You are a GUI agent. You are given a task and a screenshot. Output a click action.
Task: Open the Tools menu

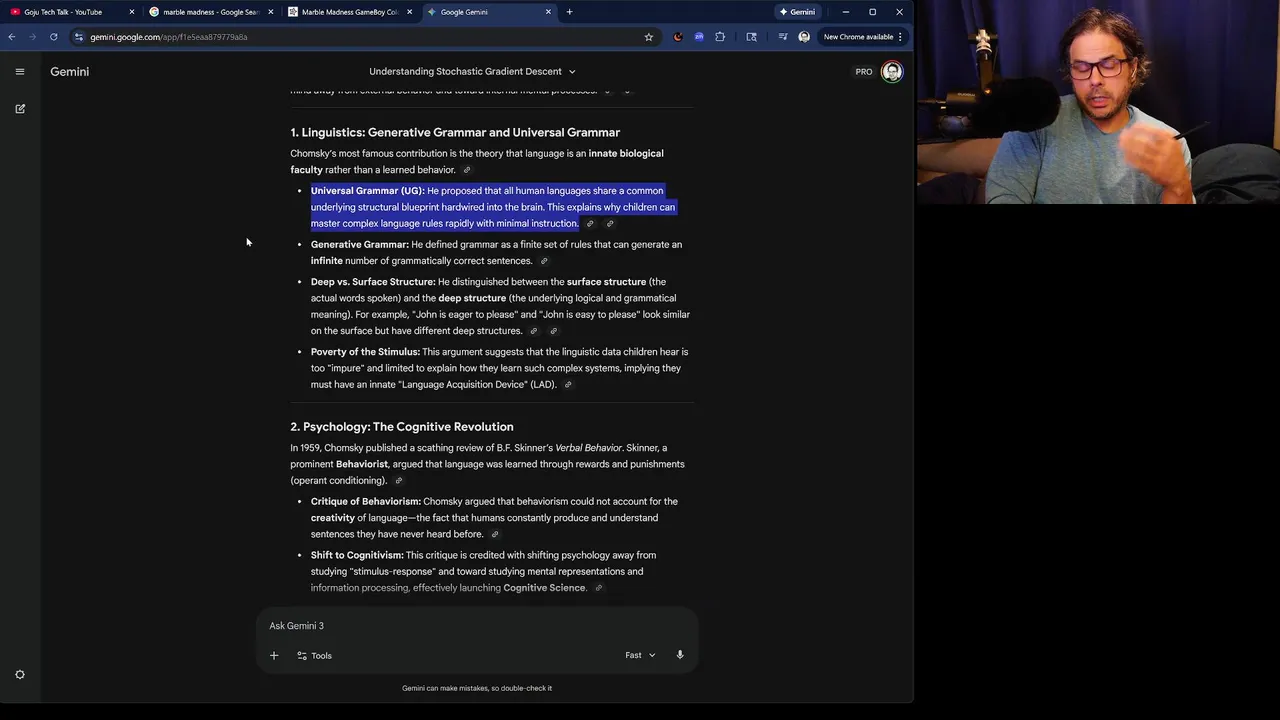(x=314, y=656)
